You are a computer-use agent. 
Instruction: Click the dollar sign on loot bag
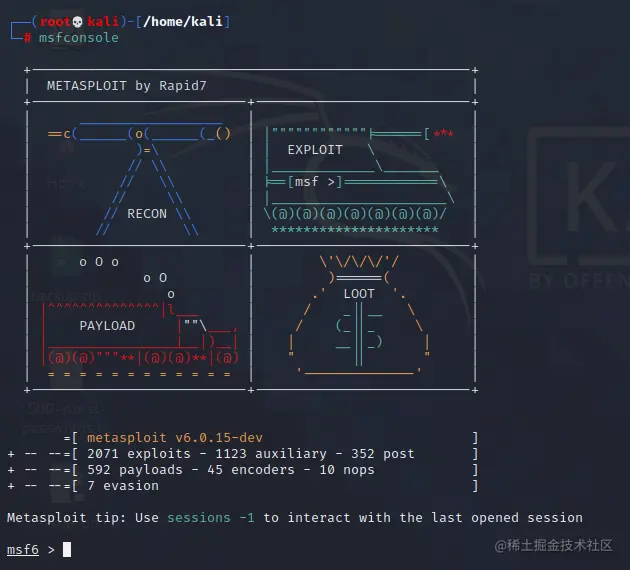[x=359, y=334]
